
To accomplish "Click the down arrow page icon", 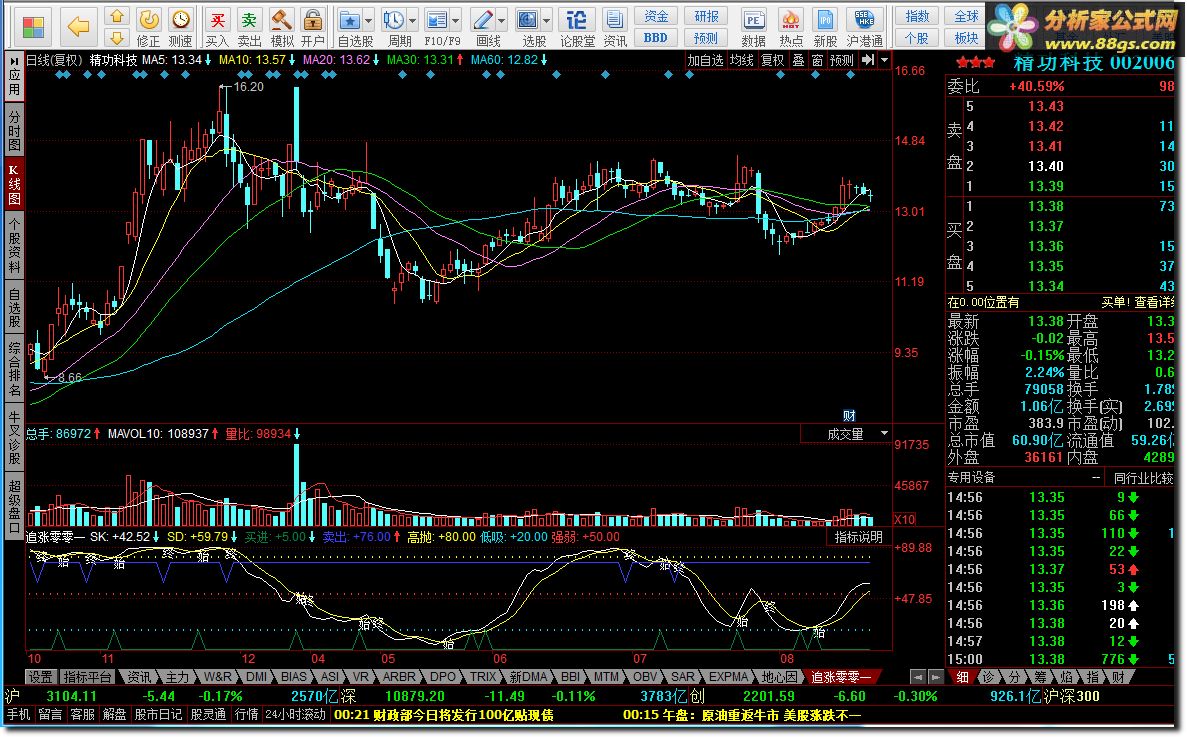I will [117, 37].
